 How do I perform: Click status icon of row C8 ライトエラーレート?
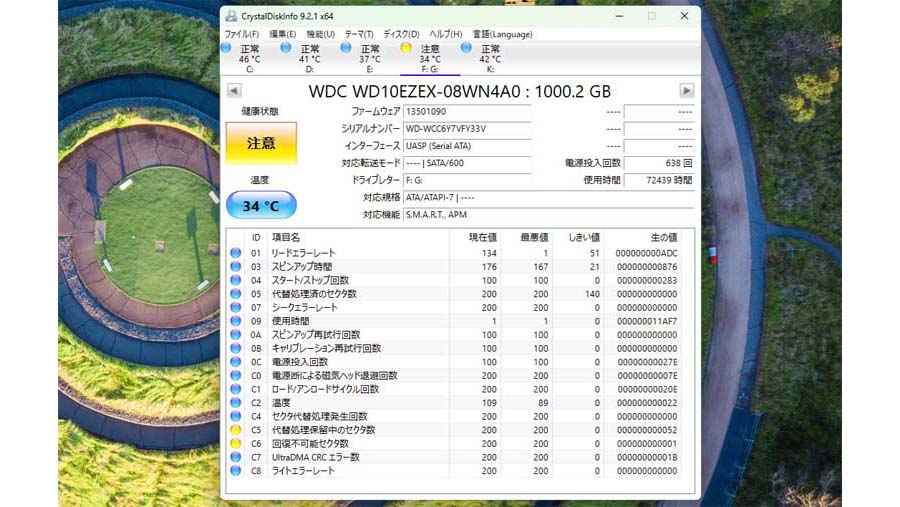[235, 471]
